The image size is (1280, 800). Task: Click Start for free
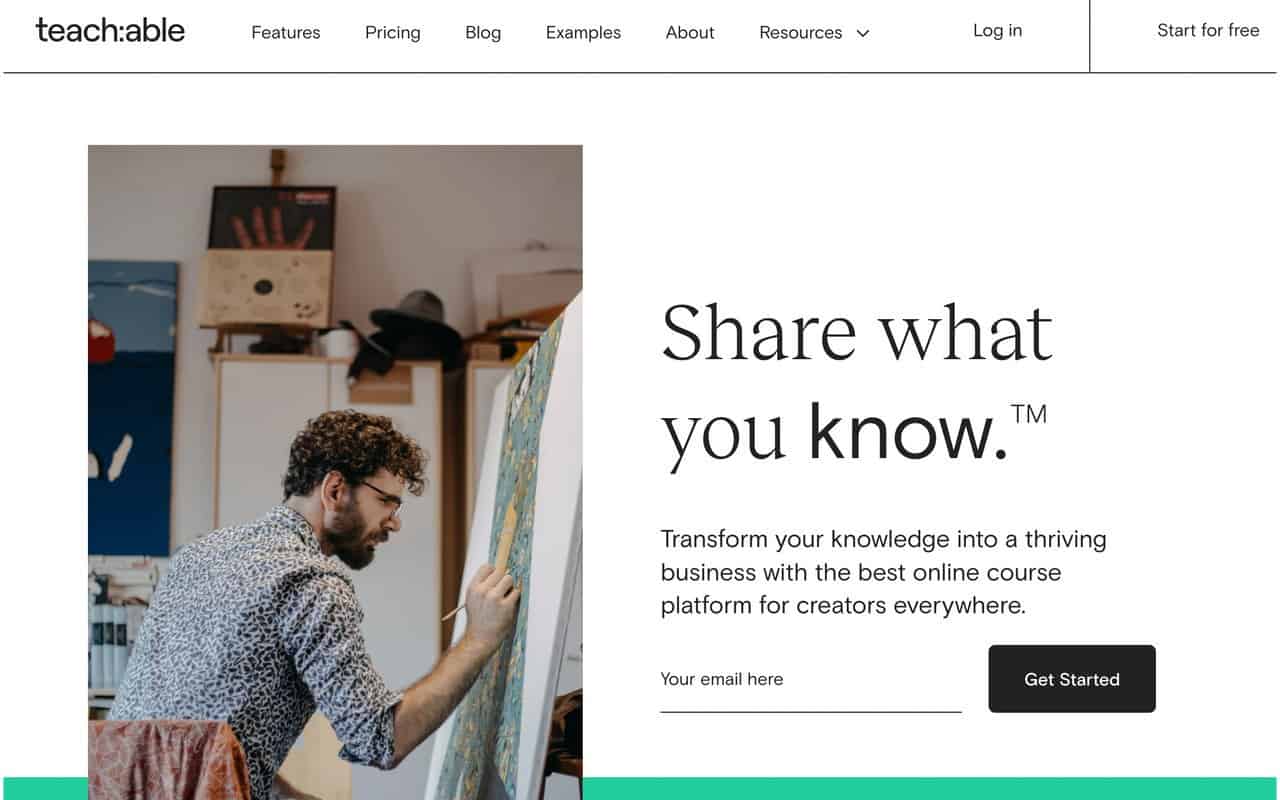point(1208,30)
